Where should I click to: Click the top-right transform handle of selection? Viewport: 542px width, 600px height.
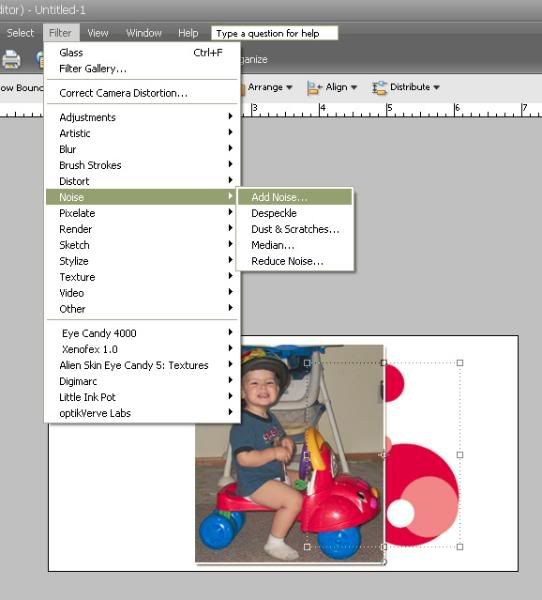click(x=460, y=363)
